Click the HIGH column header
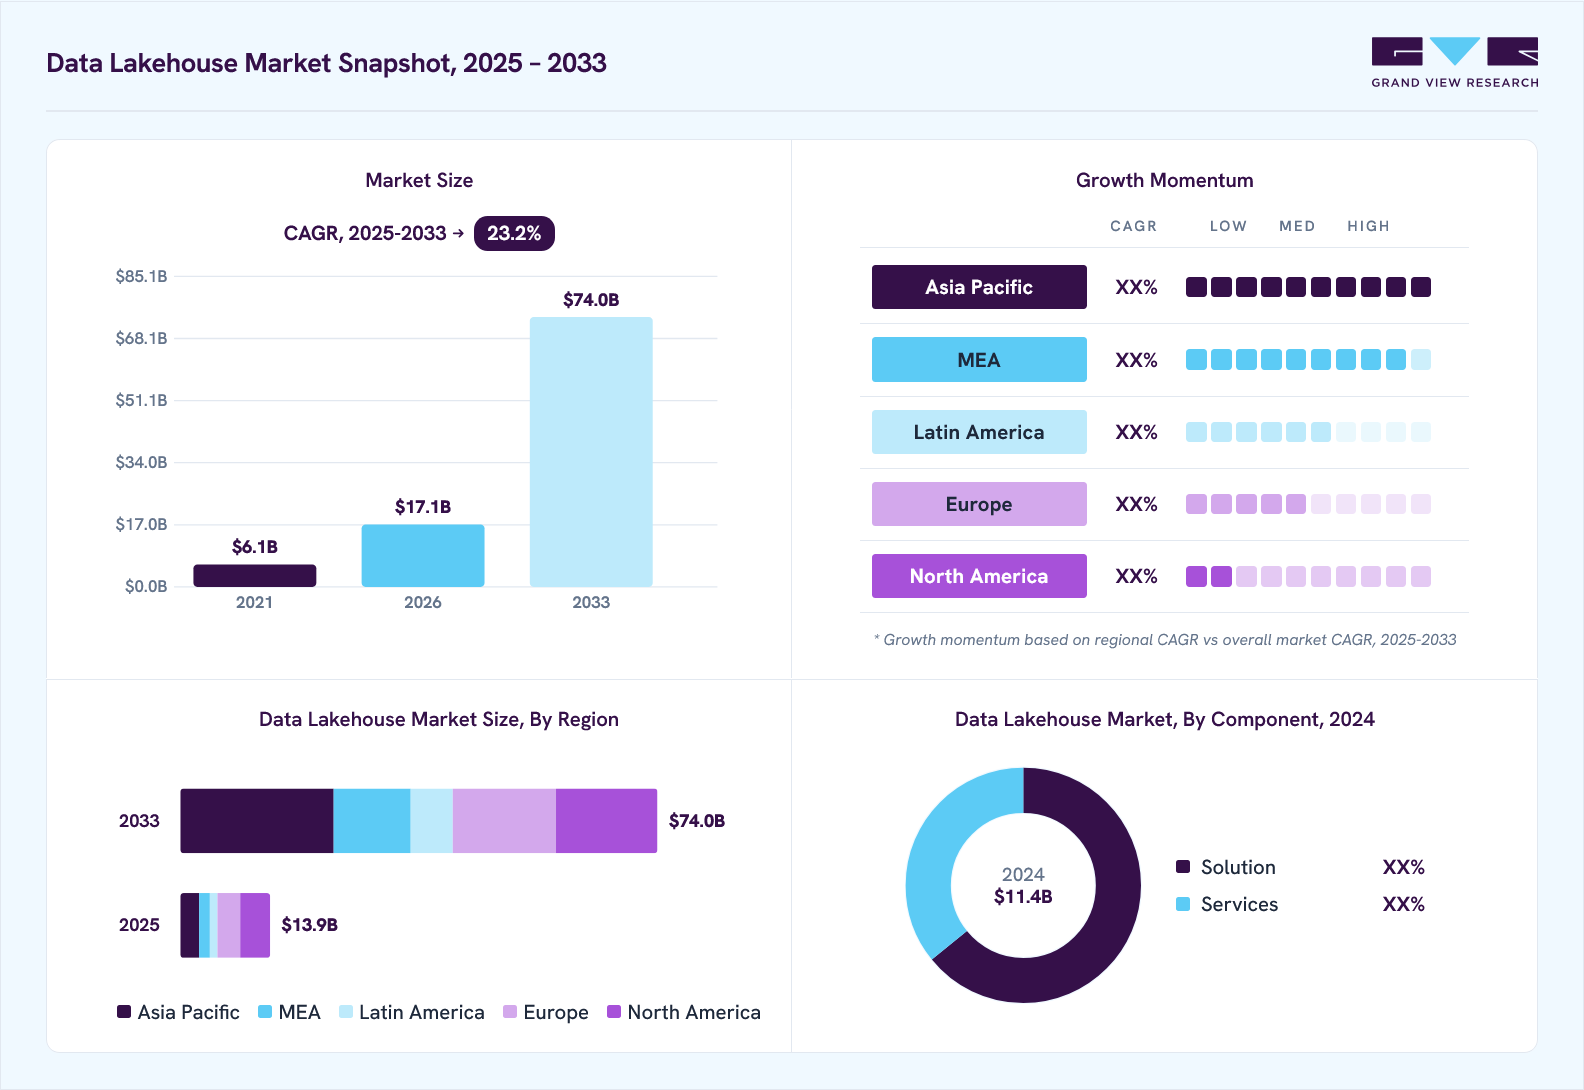The image size is (1584, 1090). coord(1368,226)
